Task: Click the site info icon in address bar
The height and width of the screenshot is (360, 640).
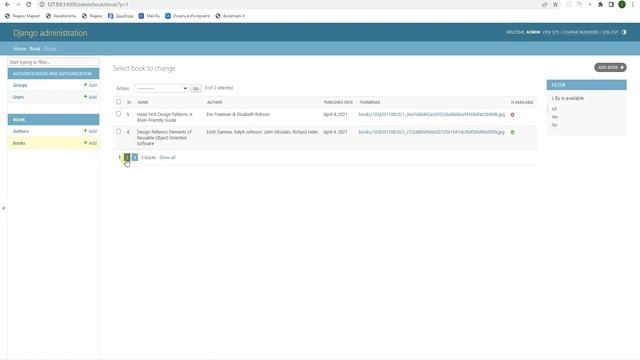Action: [42, 4]
